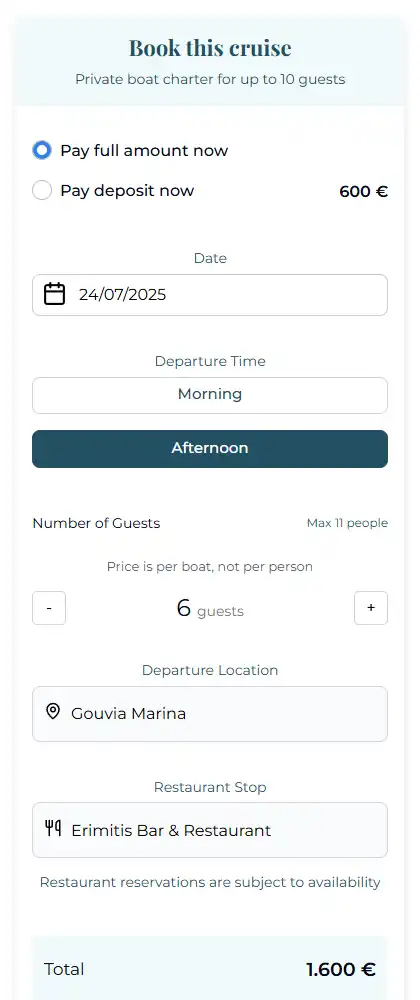420x1000 pixels.
Task: Choose Pay deposit now option
Action: pyautogui.click(x=42, y=190)
